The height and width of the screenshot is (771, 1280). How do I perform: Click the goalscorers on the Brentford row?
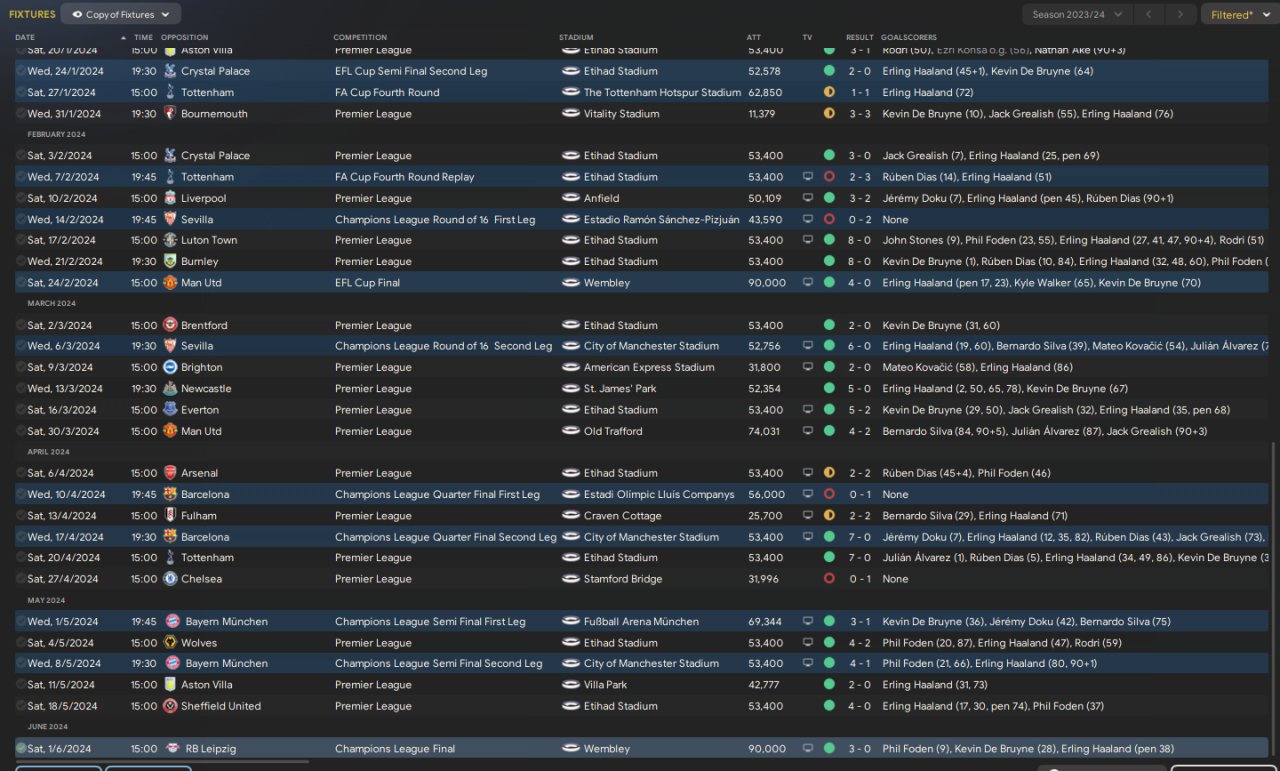click(942, 325)
